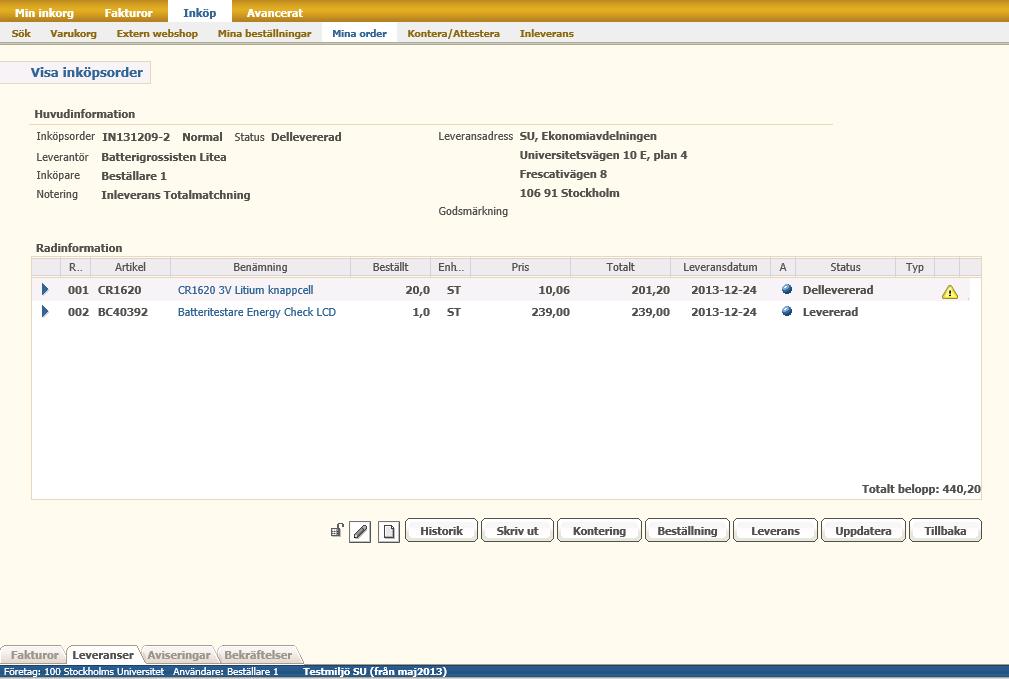The width and height of the screenshot is (1009, 679).
Task: Click the Historik button
Action: pyautogui.click(x=441, y=531)
